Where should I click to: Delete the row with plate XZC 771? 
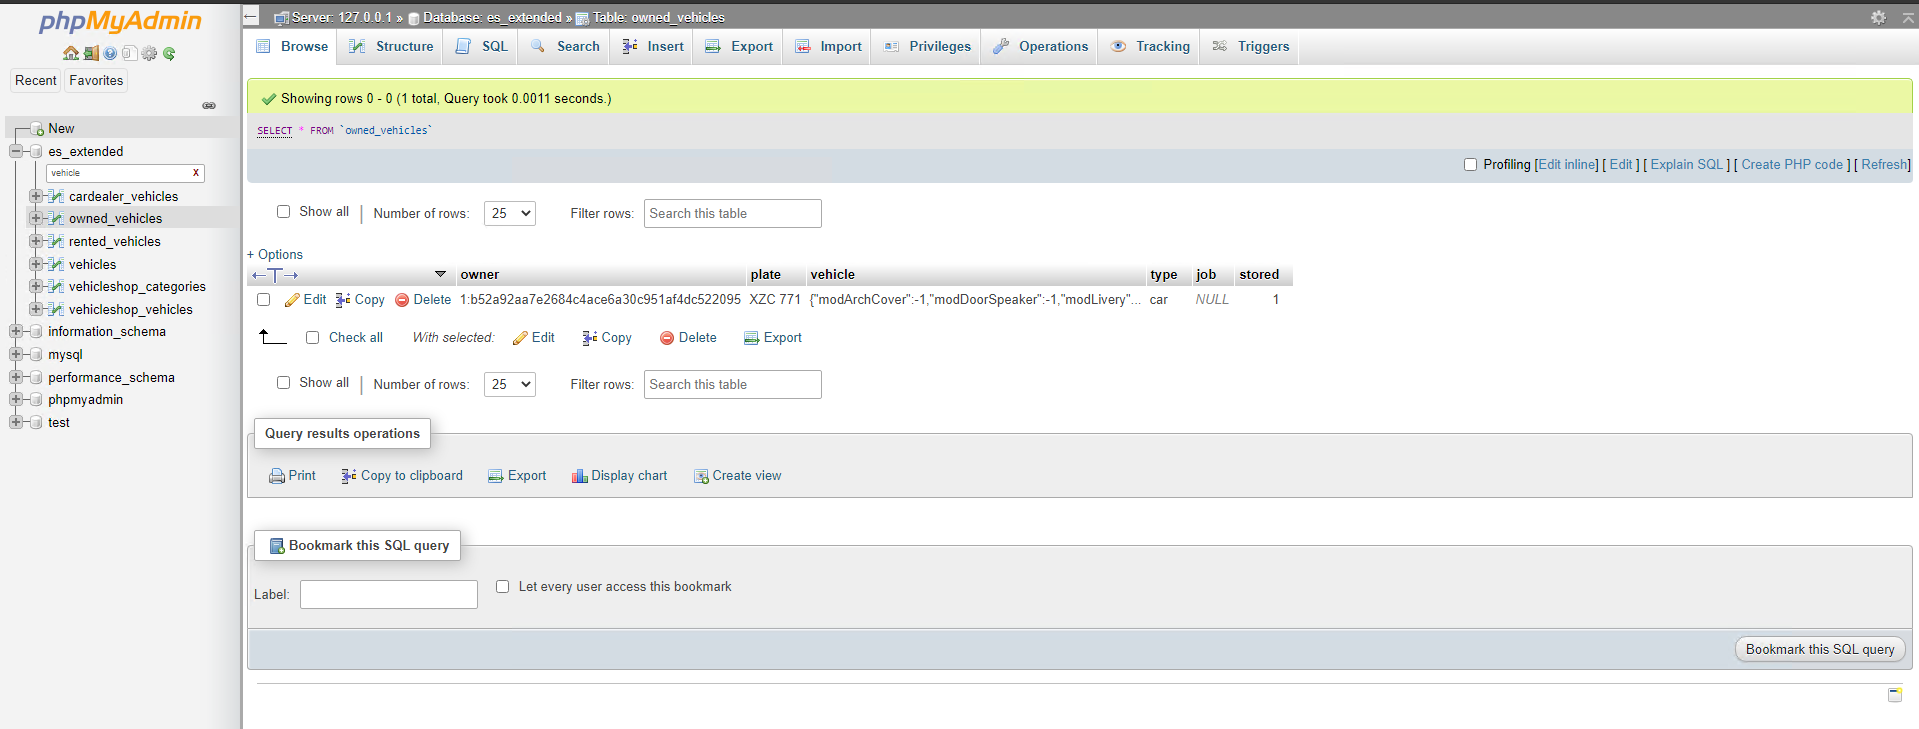423,300
